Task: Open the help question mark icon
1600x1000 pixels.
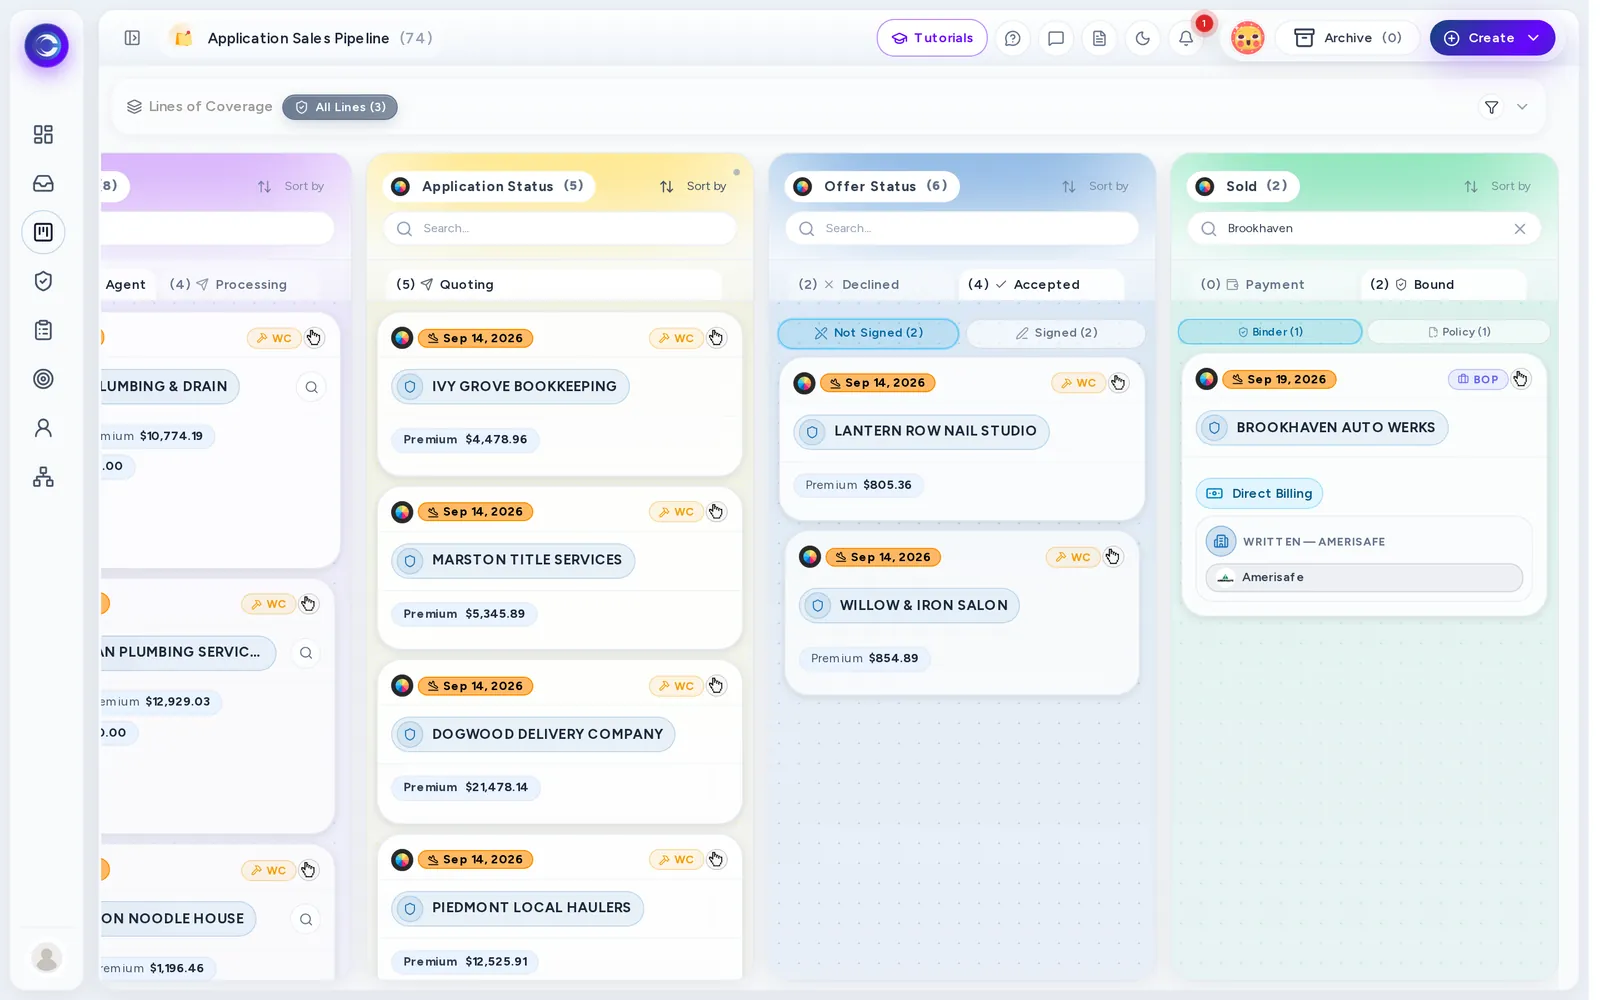Action: click(1012, 38)
